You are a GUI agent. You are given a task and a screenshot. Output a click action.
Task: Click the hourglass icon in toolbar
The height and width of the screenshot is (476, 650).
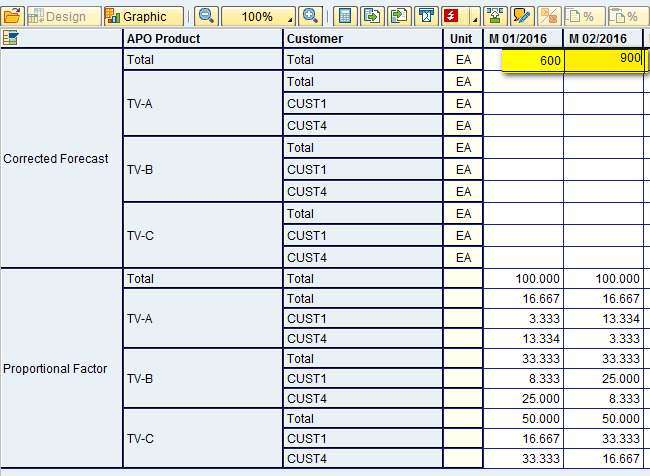click(426, 16)
